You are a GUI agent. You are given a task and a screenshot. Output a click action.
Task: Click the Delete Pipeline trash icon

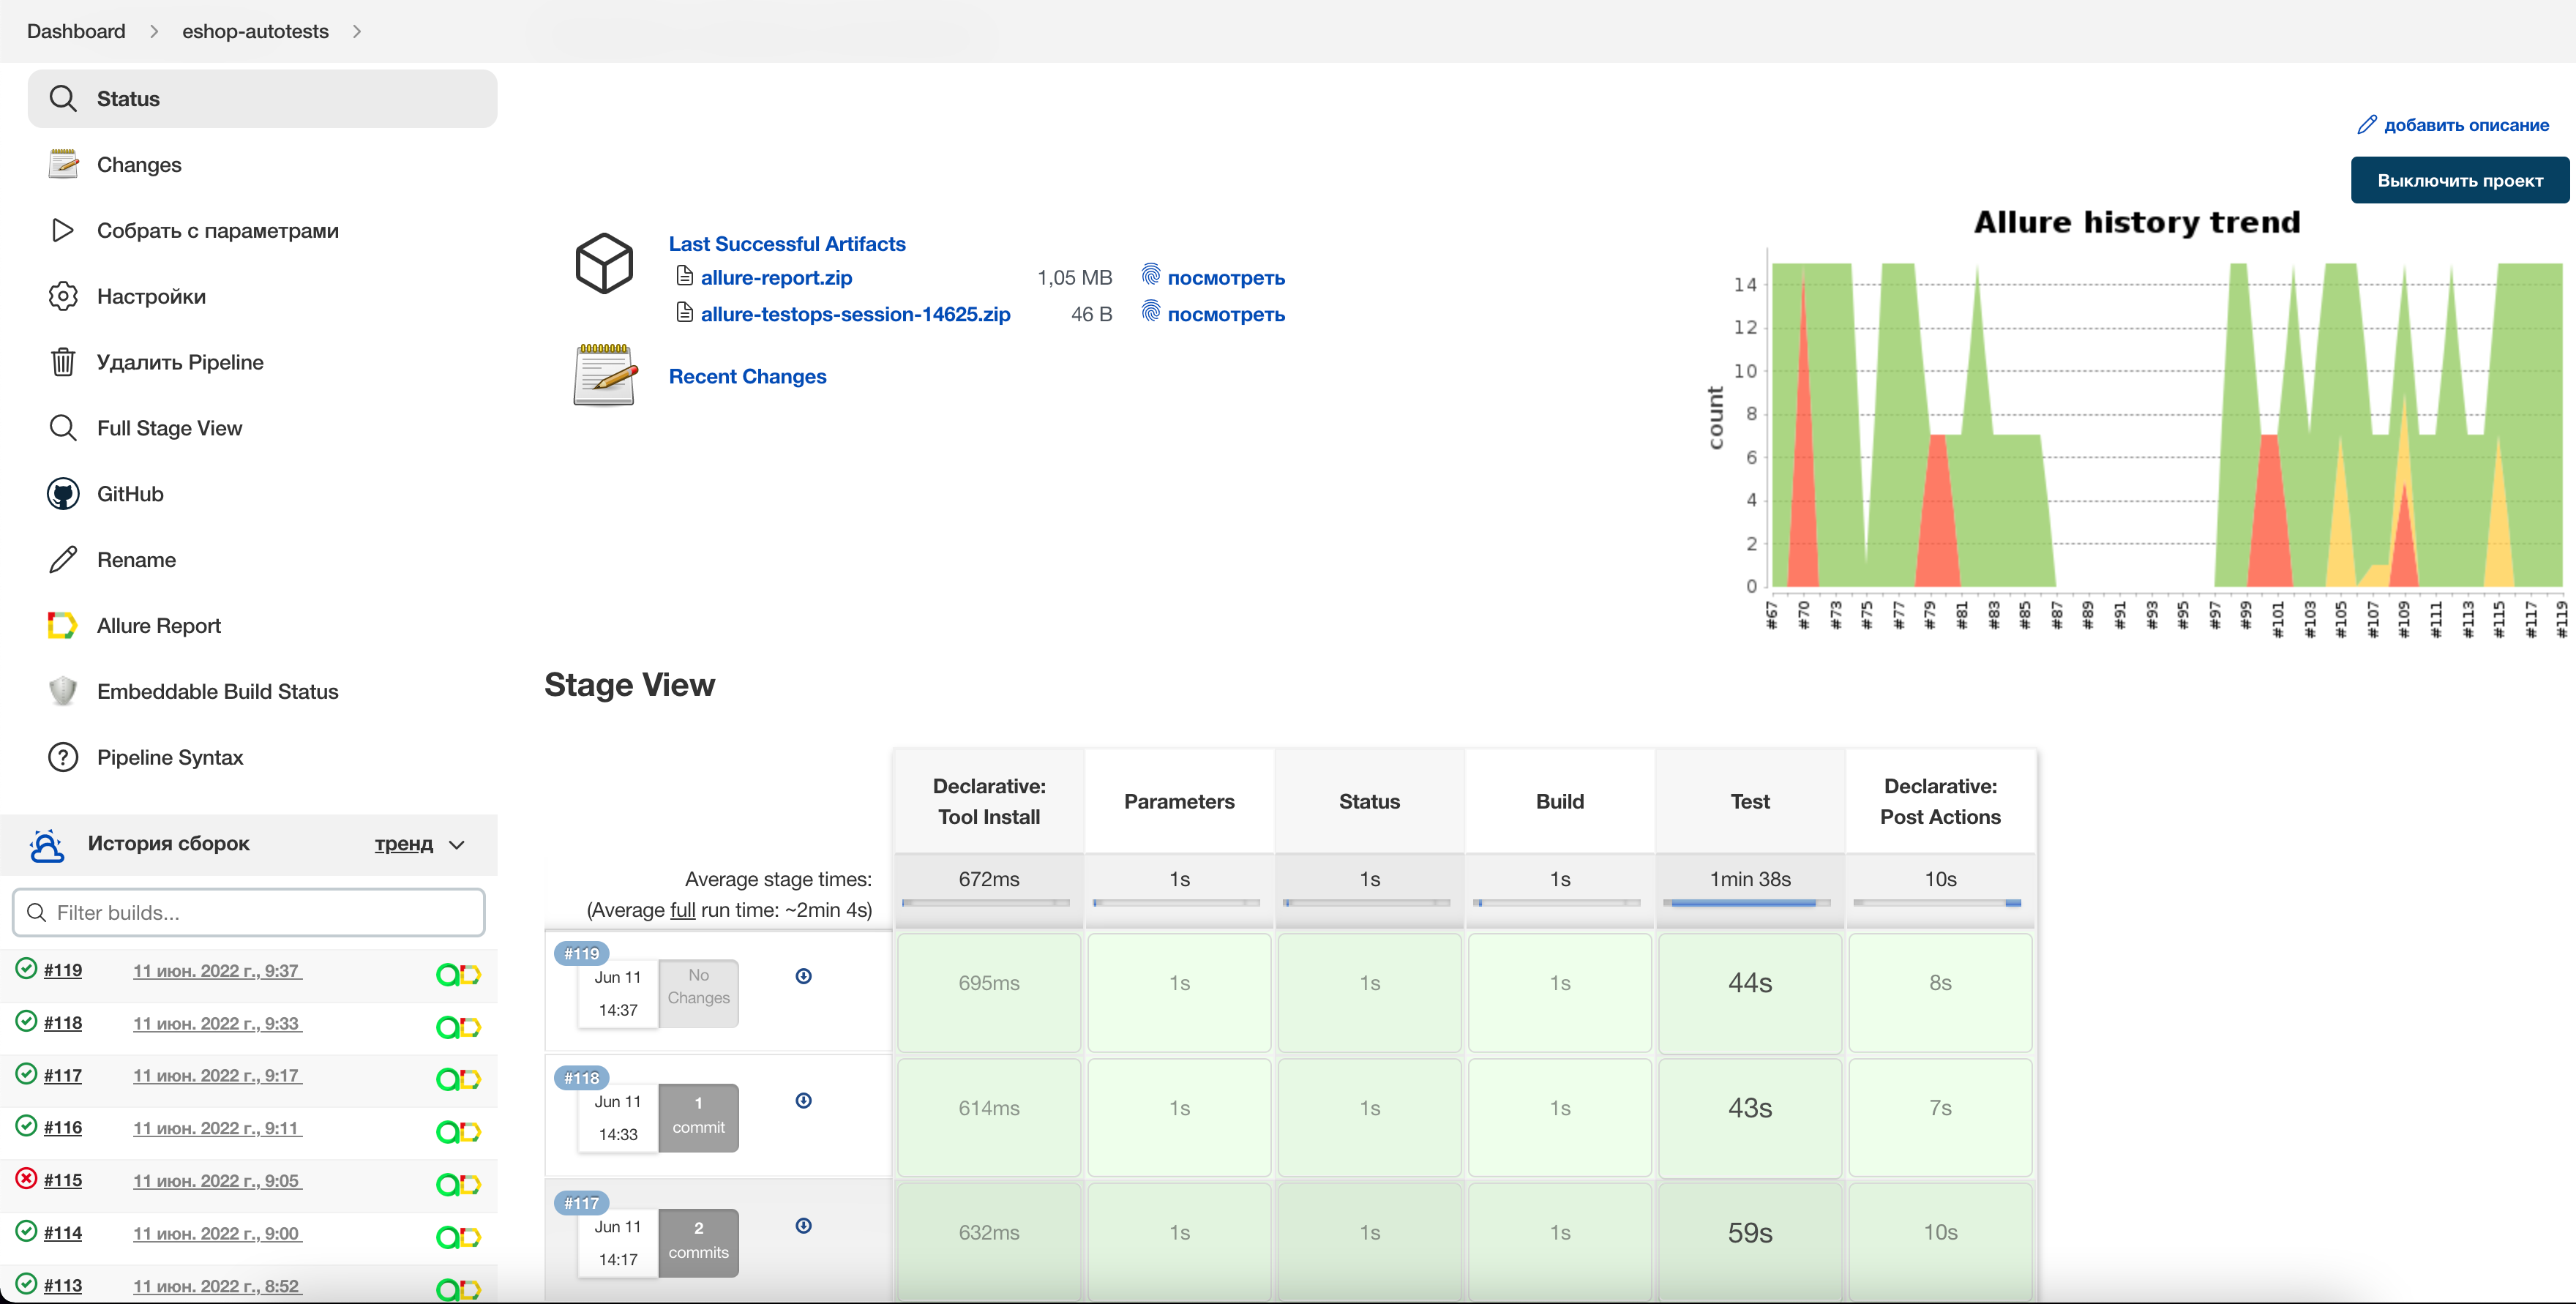click(63, 362)
